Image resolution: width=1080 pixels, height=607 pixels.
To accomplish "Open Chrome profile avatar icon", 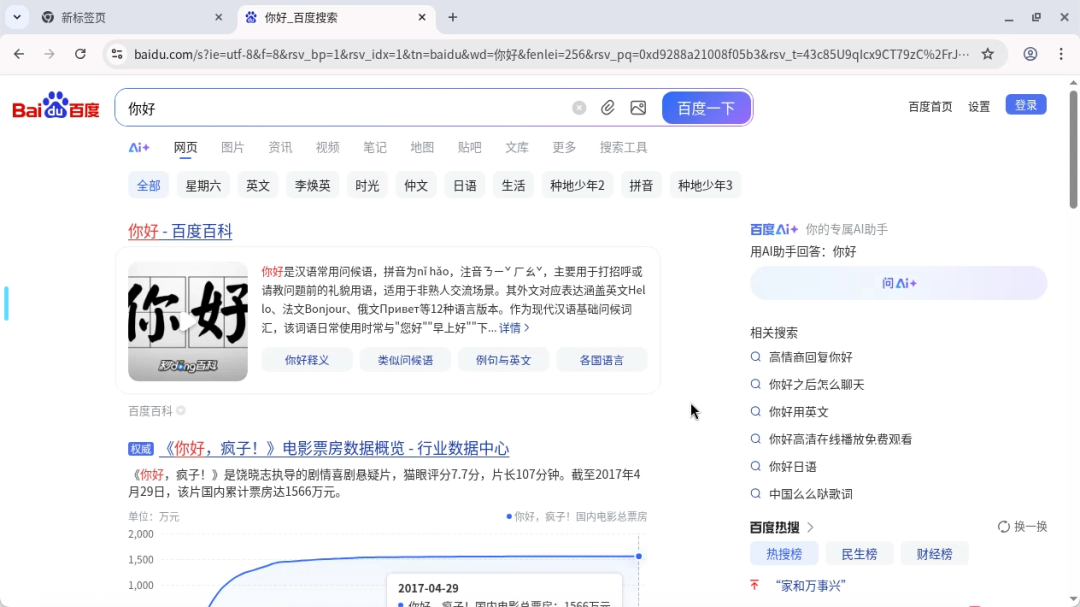I will pyautogui.click(x=1030, y=54).
